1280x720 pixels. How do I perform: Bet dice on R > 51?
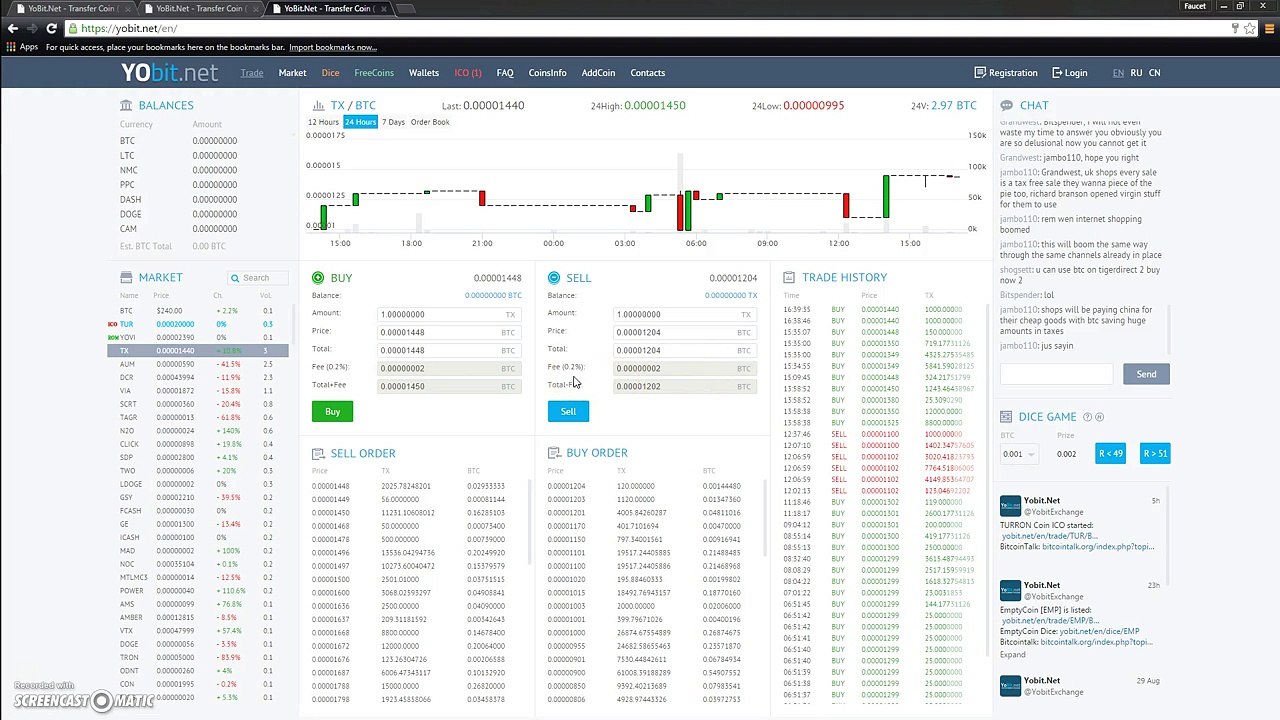1154,454
